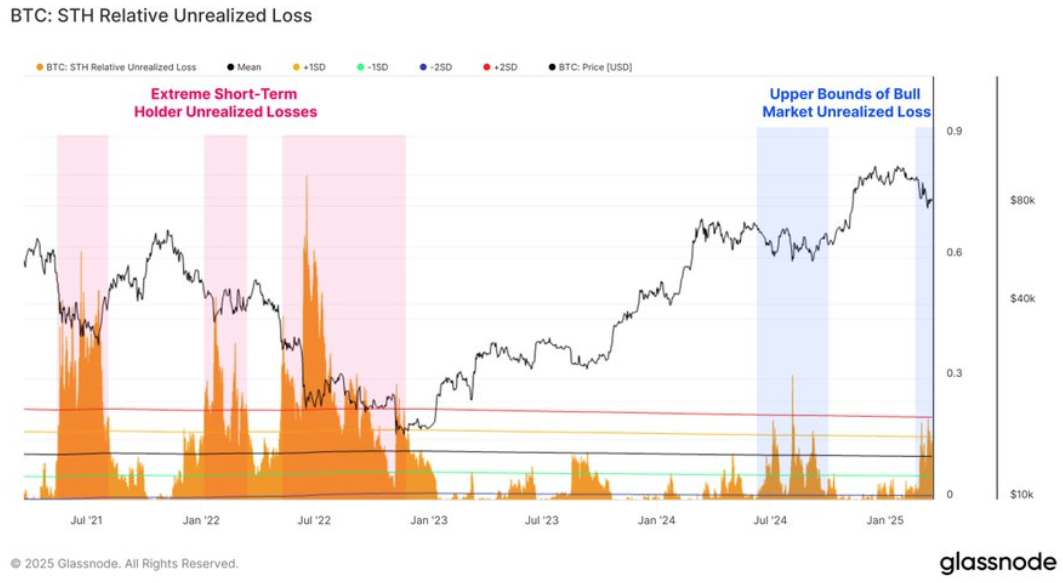The width and height of the screenshot is (1063, 583).
Task: Click the 0.9 left y-axis value
Action: 955,131
